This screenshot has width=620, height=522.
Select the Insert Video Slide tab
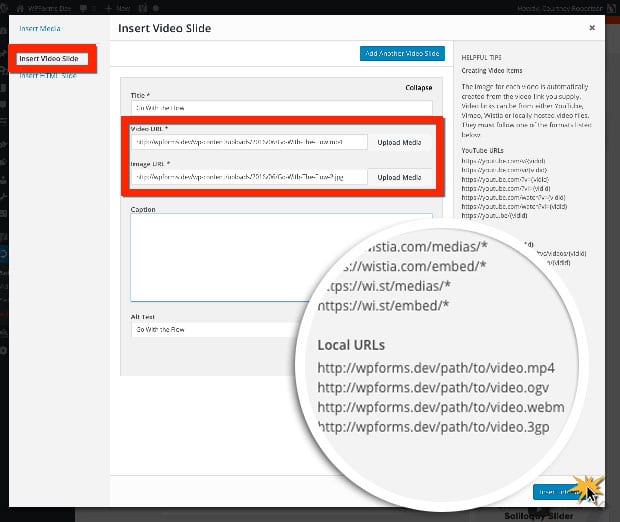pos(49,59)
